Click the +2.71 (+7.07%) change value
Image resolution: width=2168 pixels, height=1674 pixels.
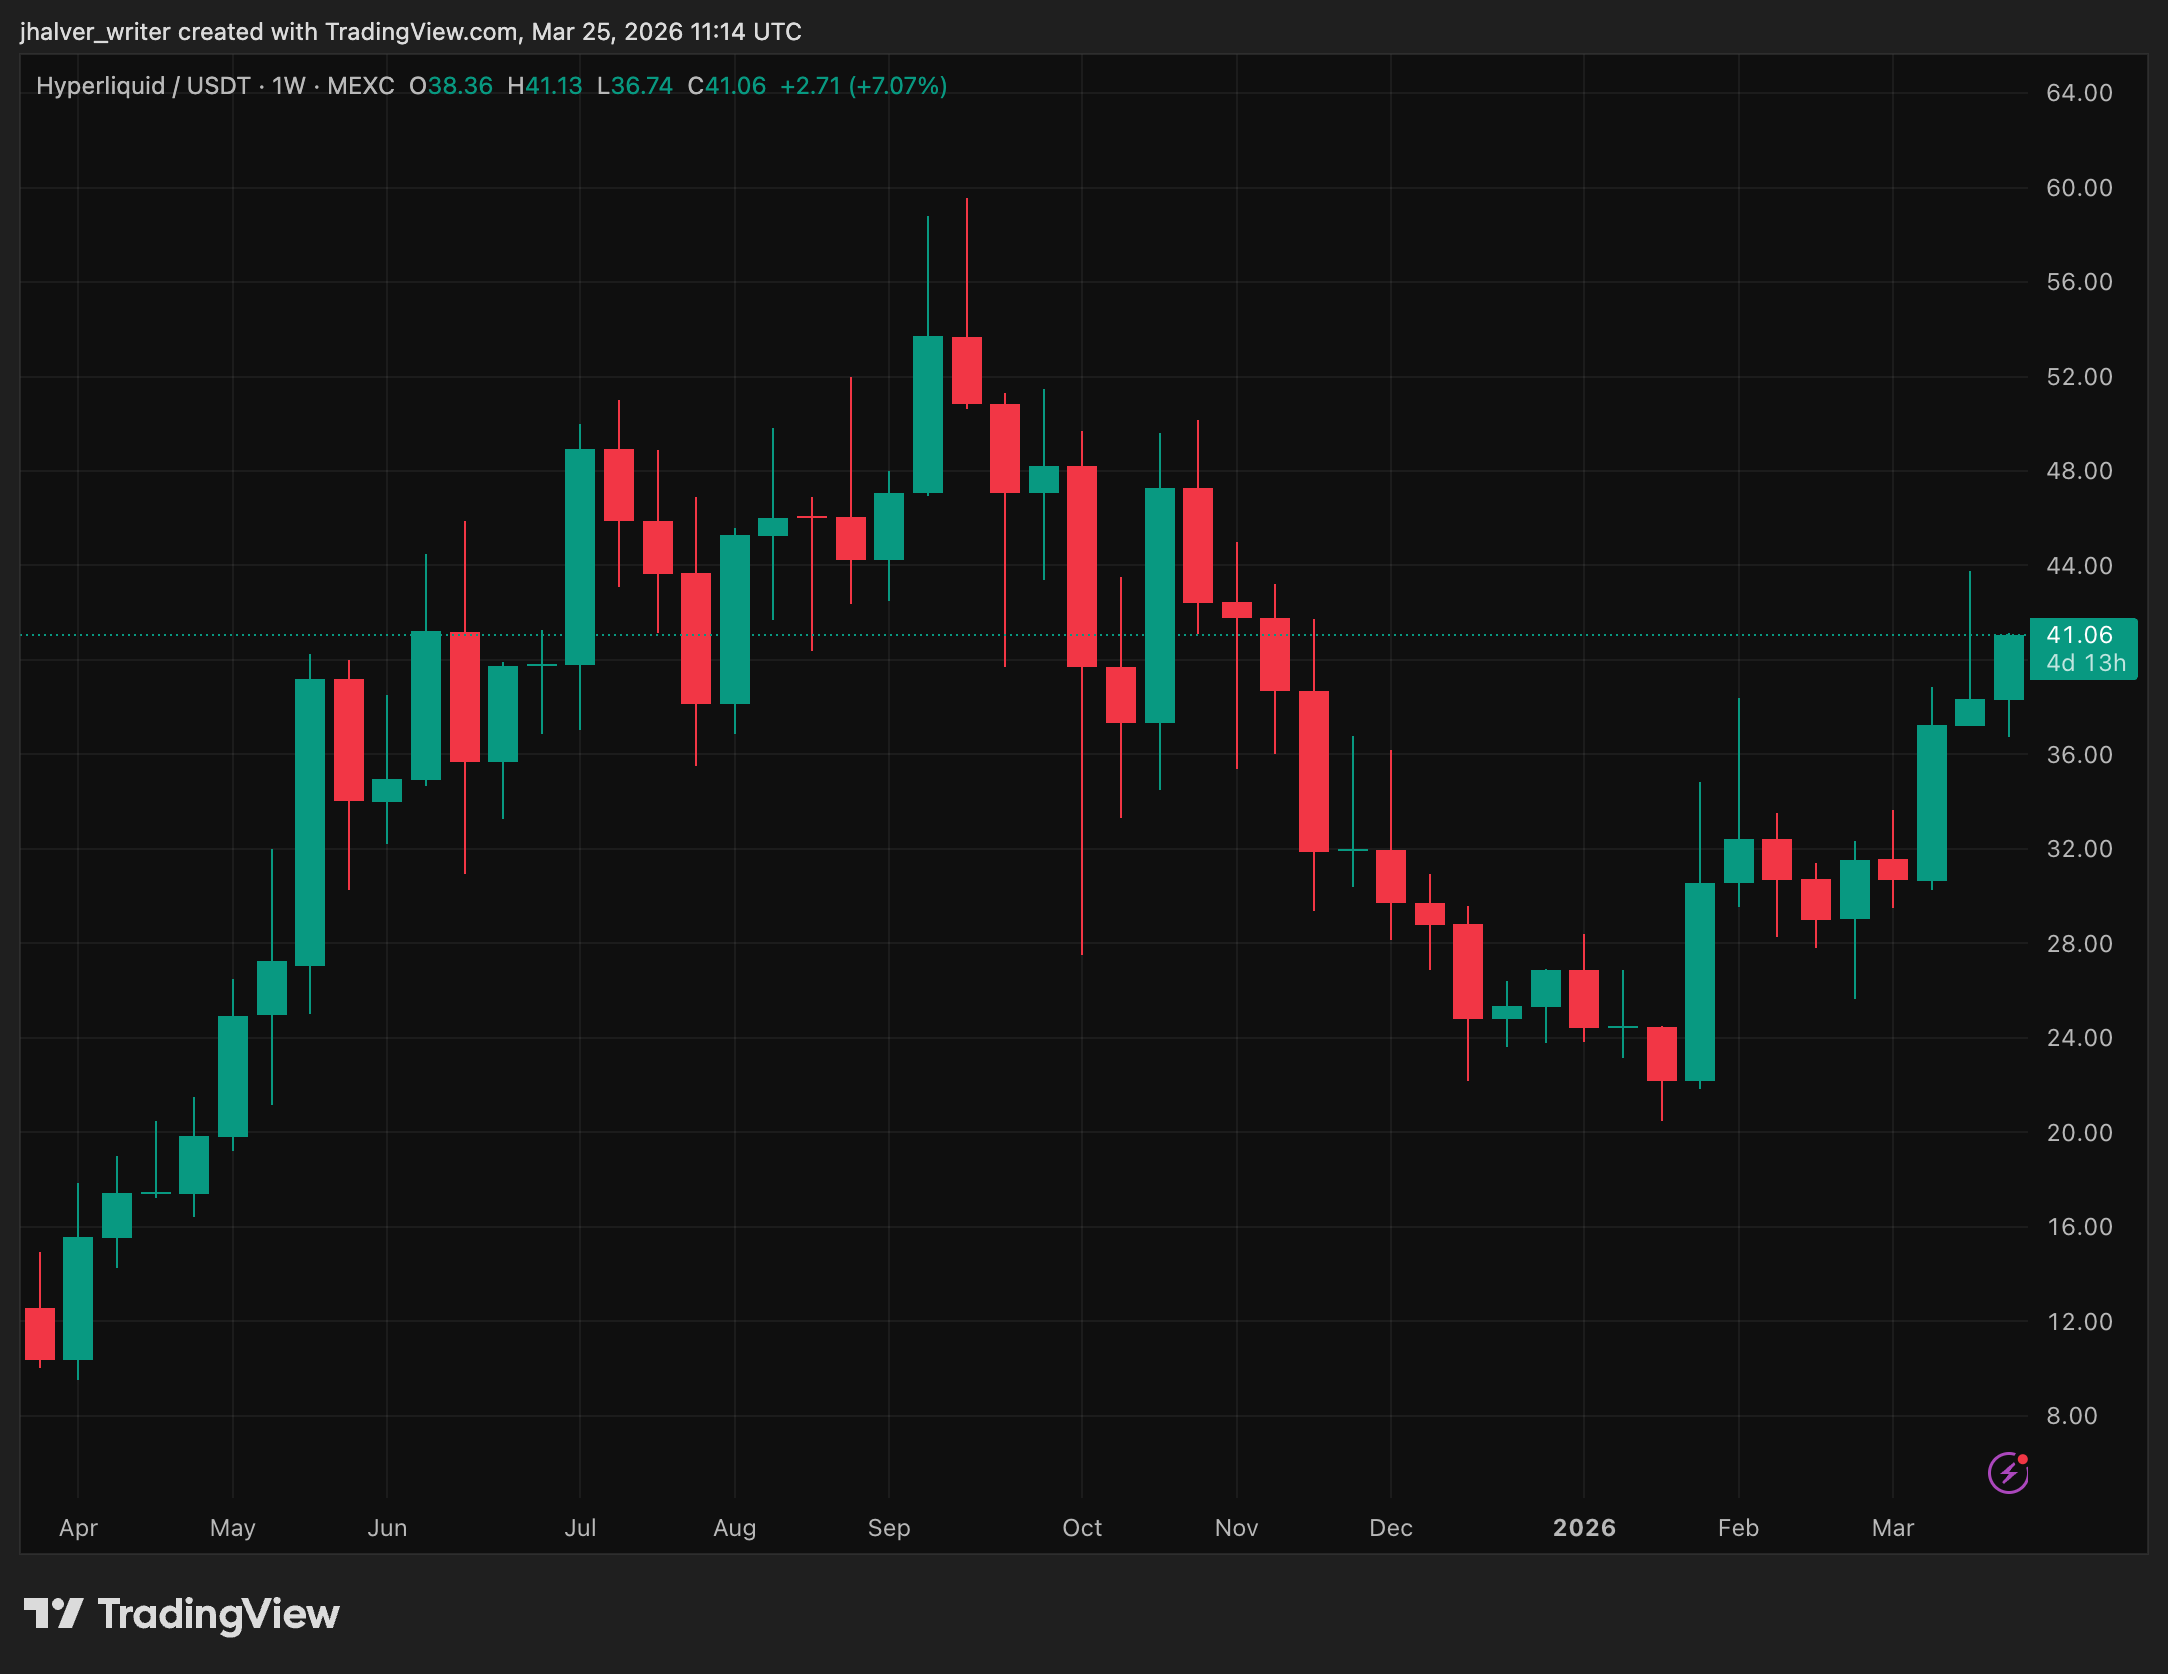point(863,86)
